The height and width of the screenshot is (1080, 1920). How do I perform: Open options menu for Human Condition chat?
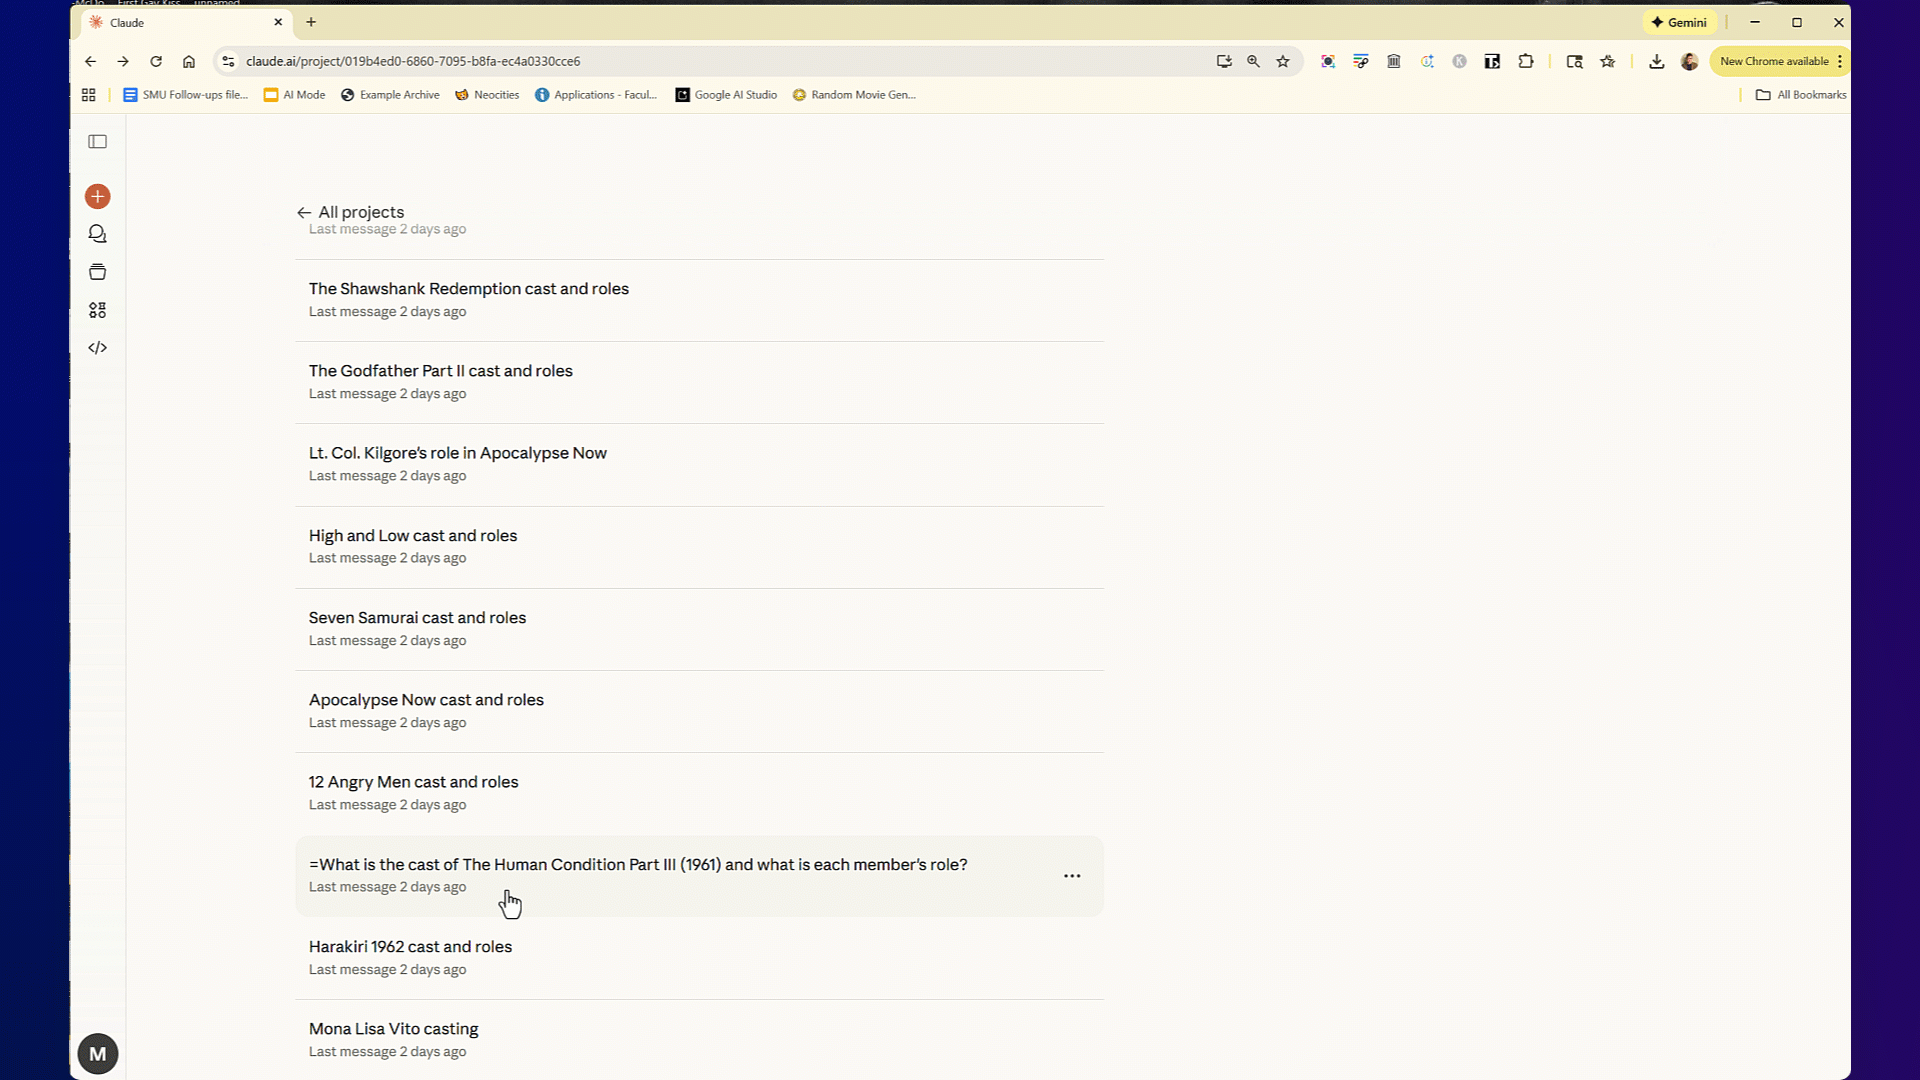1071,876
